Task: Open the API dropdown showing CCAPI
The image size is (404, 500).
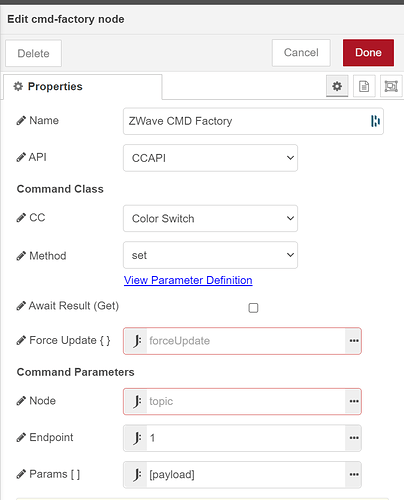Action: 210,158
